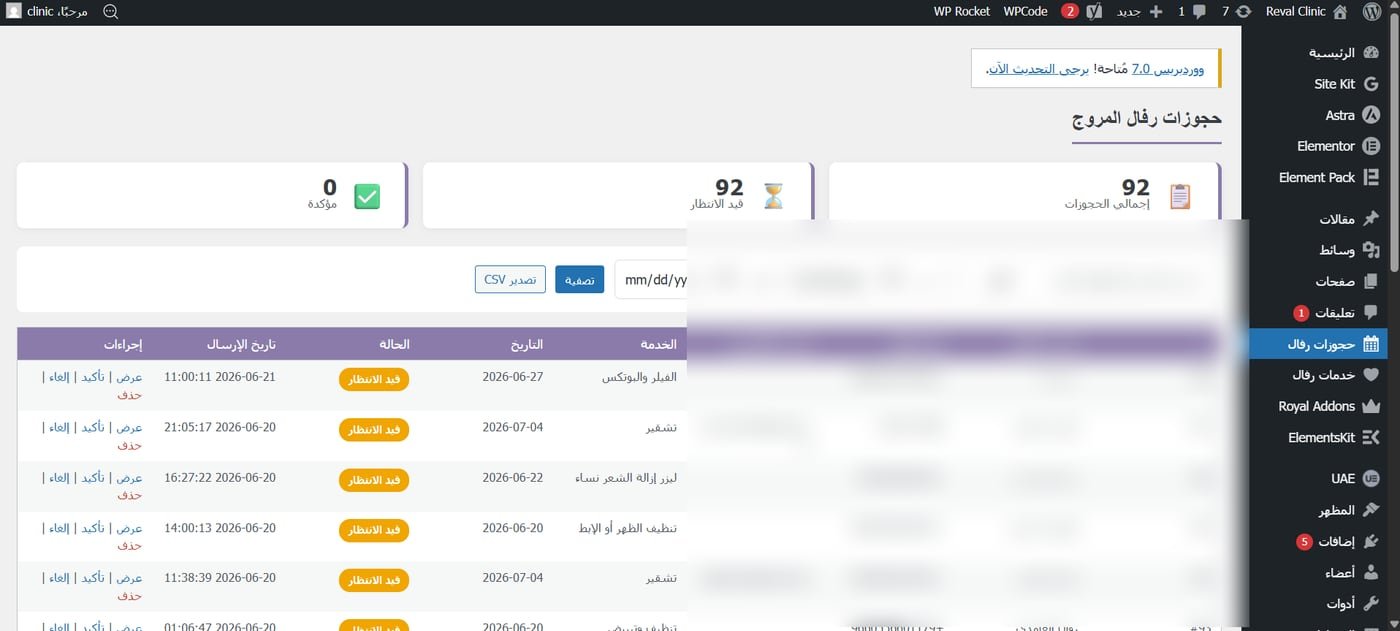Screen dimensions: 1400x631
Task: Open the updates icon showing 7
Action: pos(1244,12)
